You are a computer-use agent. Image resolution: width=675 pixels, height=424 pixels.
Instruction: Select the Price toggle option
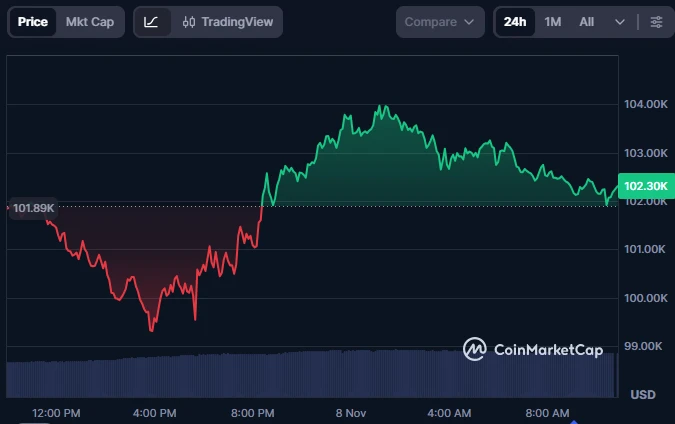32,22
